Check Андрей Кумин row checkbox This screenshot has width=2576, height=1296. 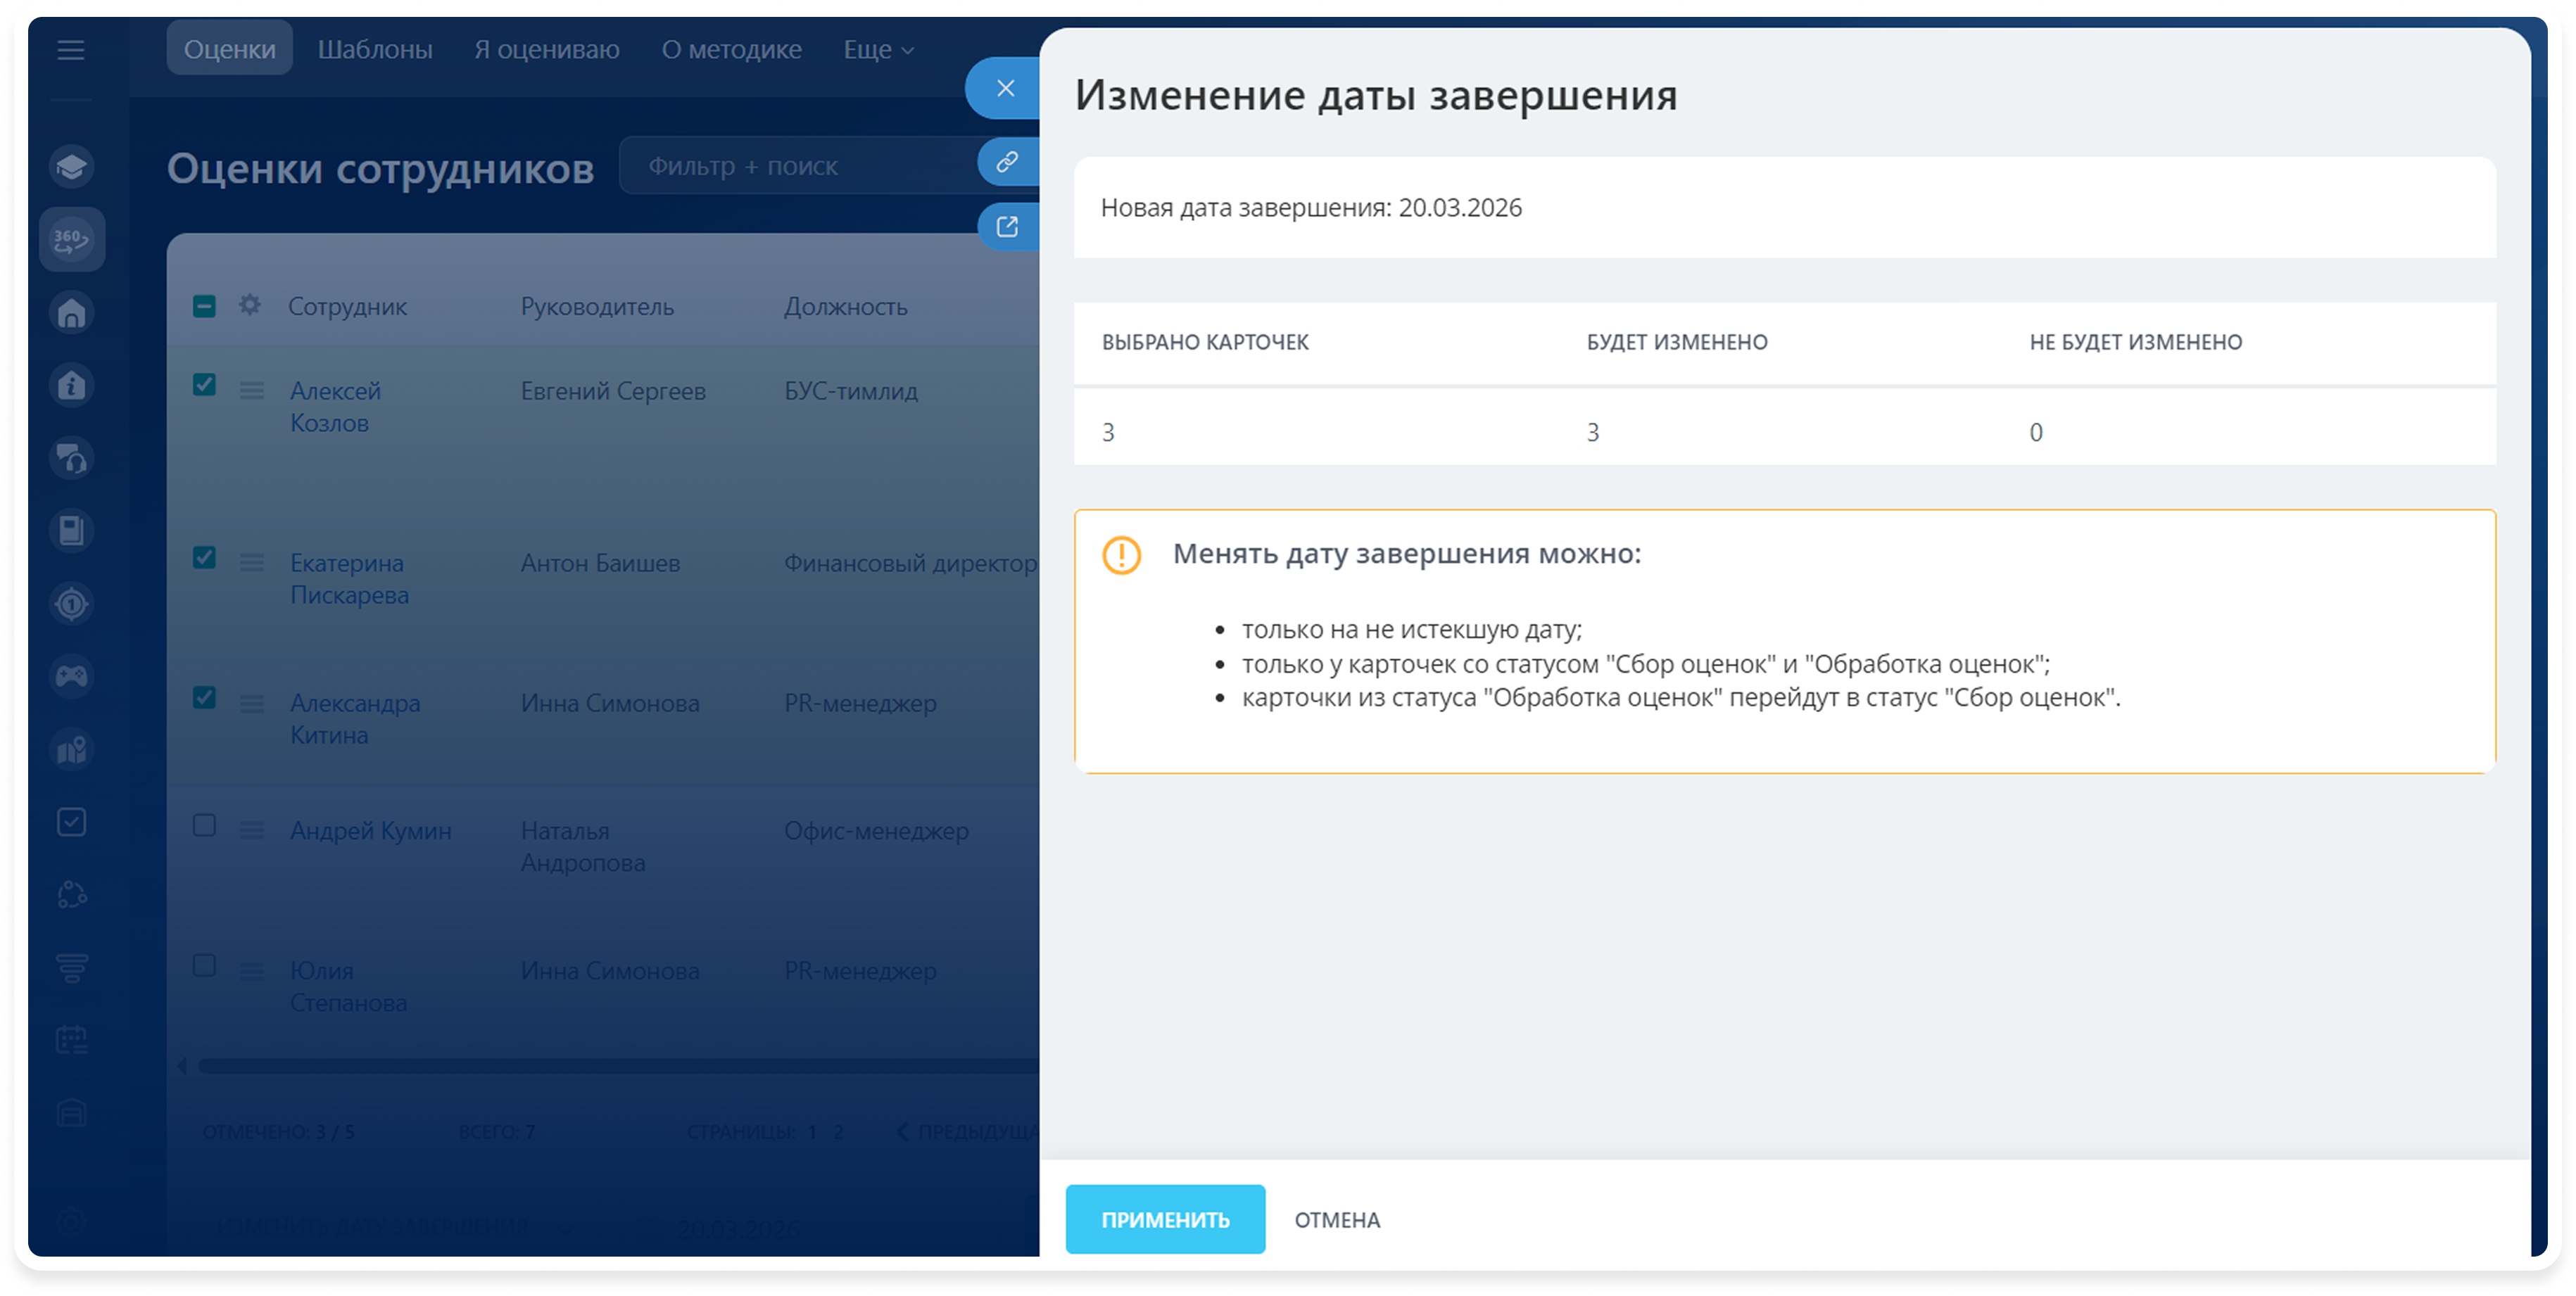tap(204, 826)
